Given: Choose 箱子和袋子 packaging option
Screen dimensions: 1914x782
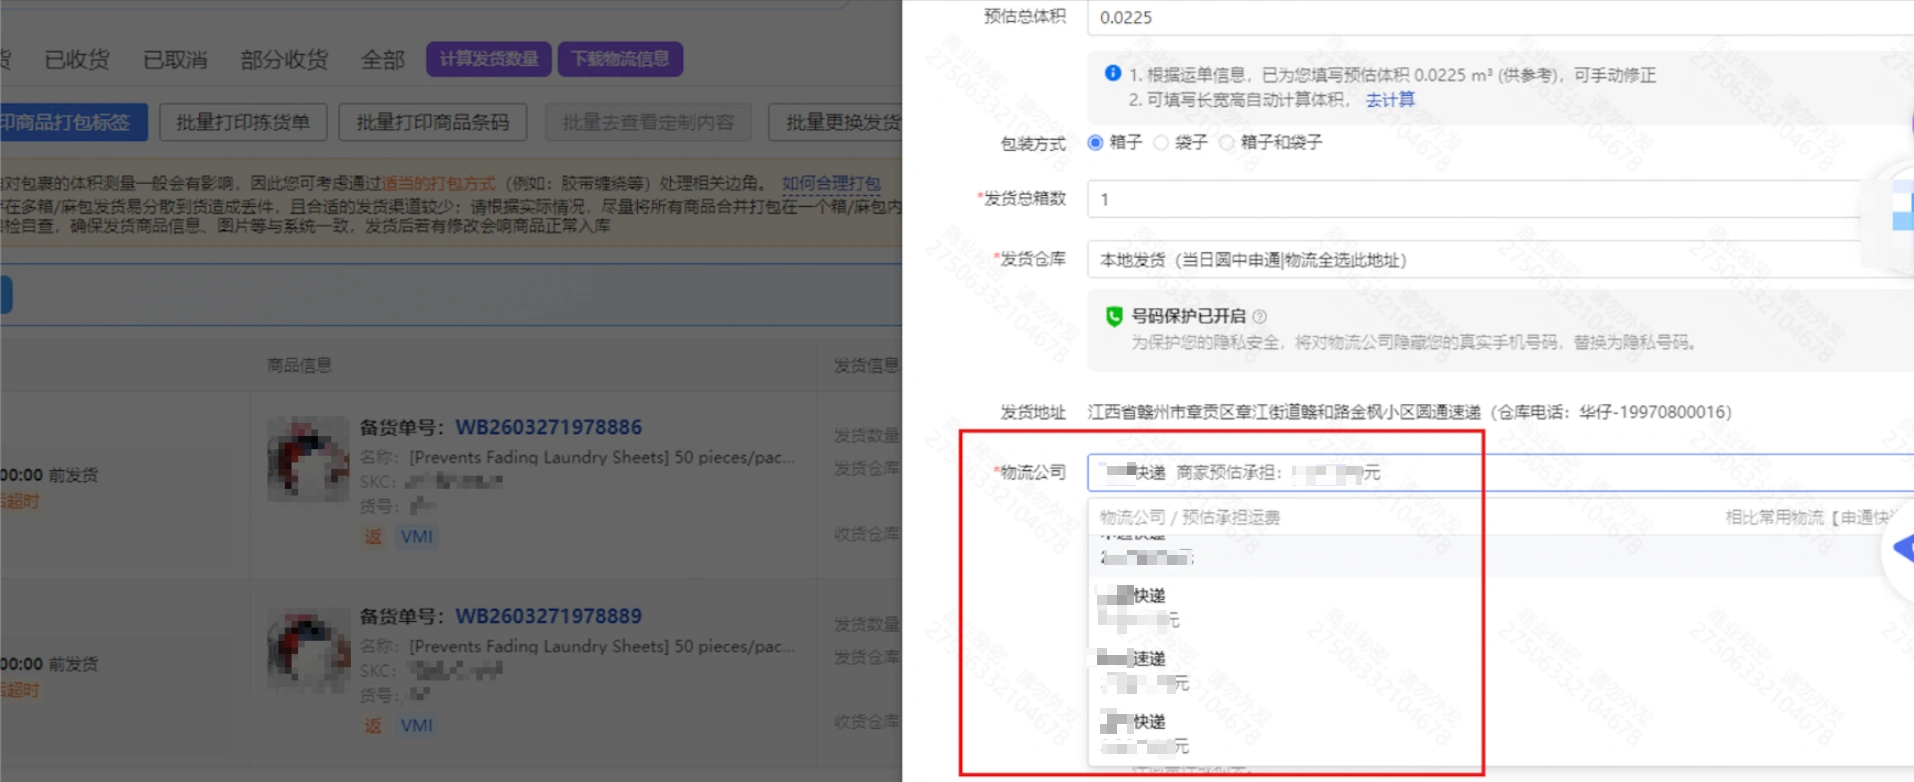Looking at the screenshot, I should click(x=1227, y=143).
